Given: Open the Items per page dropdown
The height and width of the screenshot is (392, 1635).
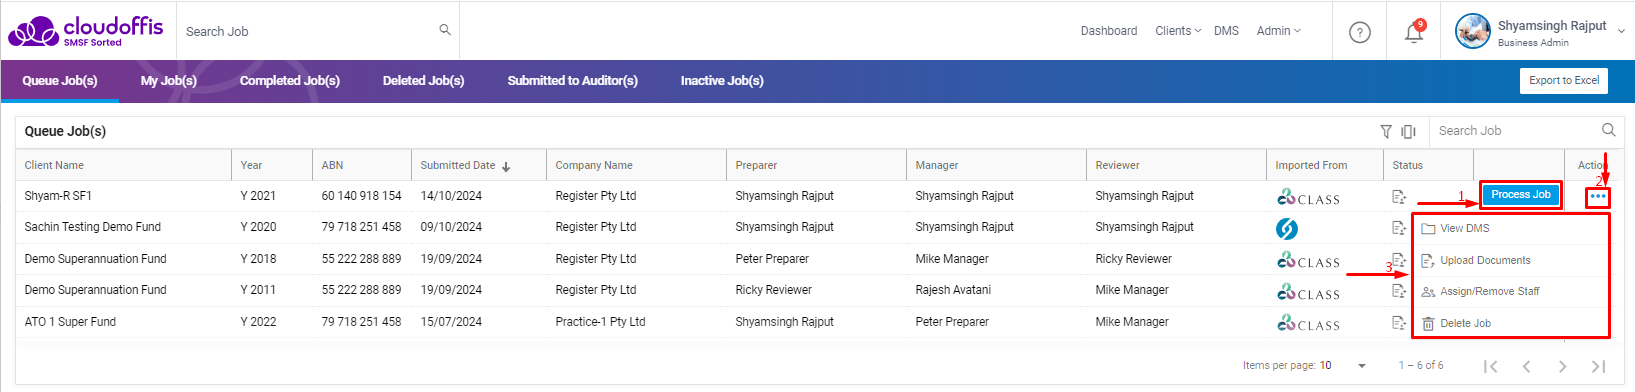Looking at the screenshot, I should [1343, 365].
